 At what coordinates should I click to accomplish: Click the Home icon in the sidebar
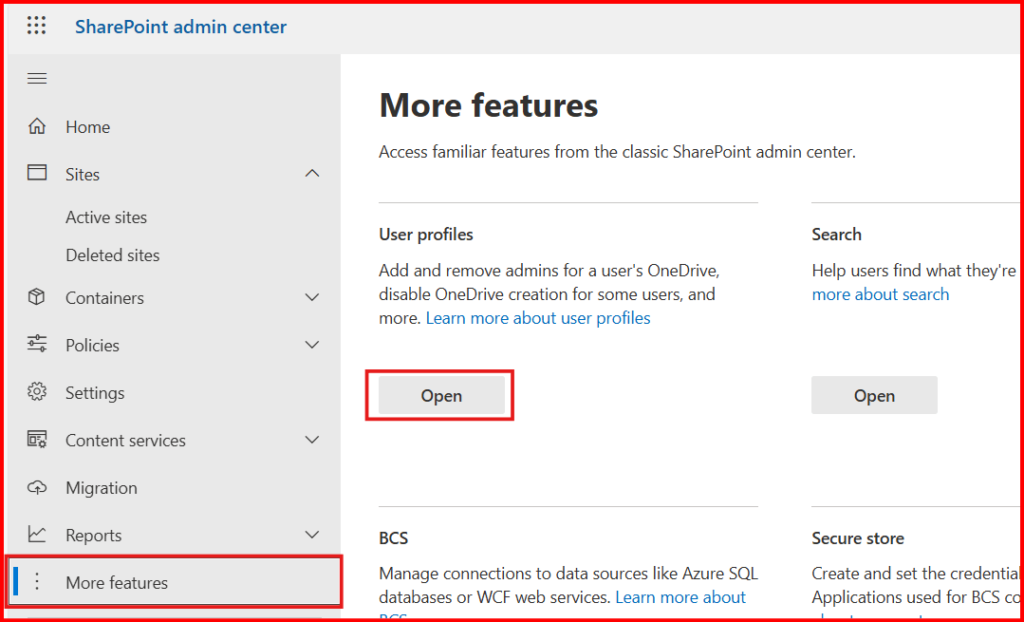[x=37, y=126]
